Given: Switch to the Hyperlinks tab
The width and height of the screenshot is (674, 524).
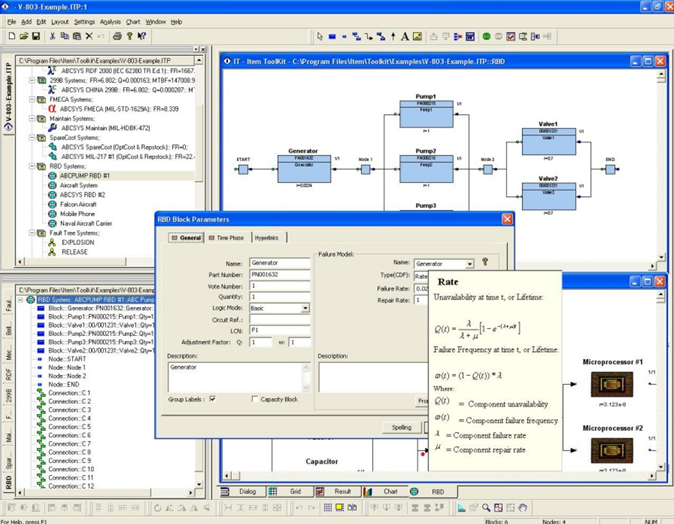Looking at the screenshot, I should pyautogui.click(x=266, y=238).
